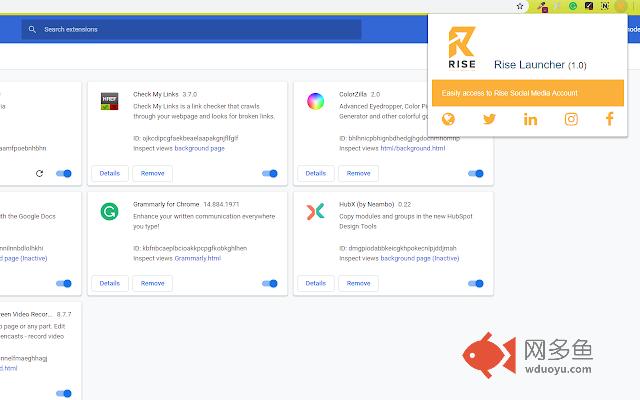Image resolution: width=640 pixels, height=400 pixels.
Task: Click the Grammarly description text
Action: [x=204, y=221]
